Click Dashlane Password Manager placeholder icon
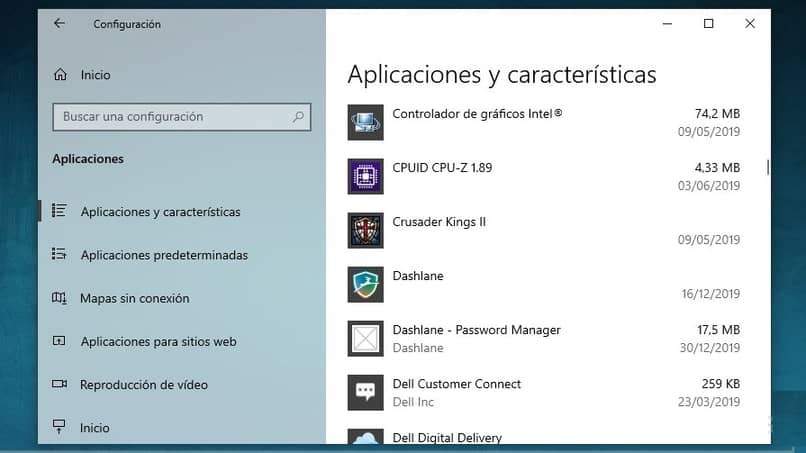 [x=365, y=338]
